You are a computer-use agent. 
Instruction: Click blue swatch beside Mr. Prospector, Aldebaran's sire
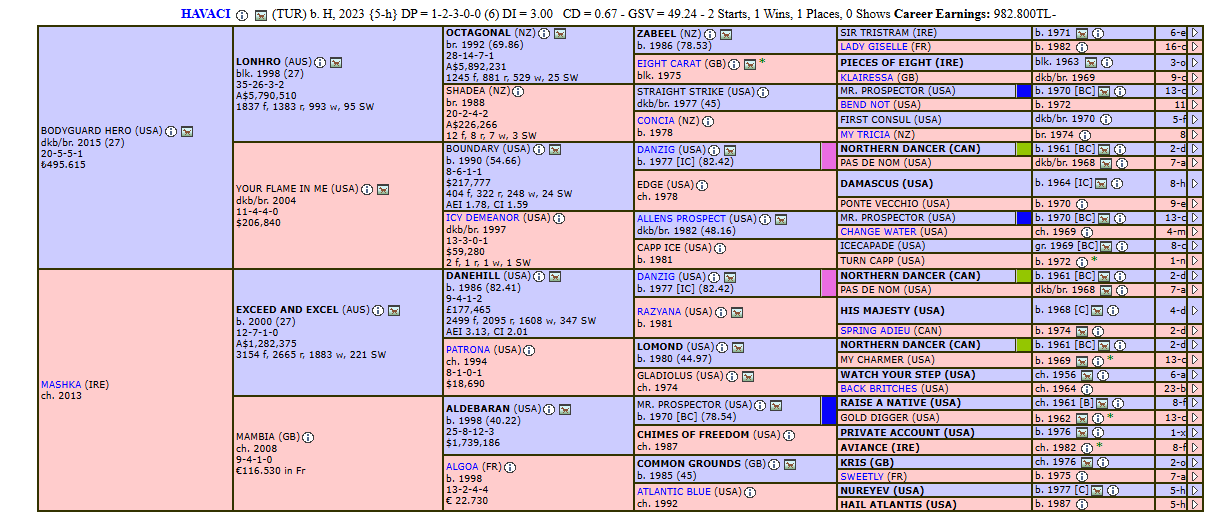[x=827, y=411]
